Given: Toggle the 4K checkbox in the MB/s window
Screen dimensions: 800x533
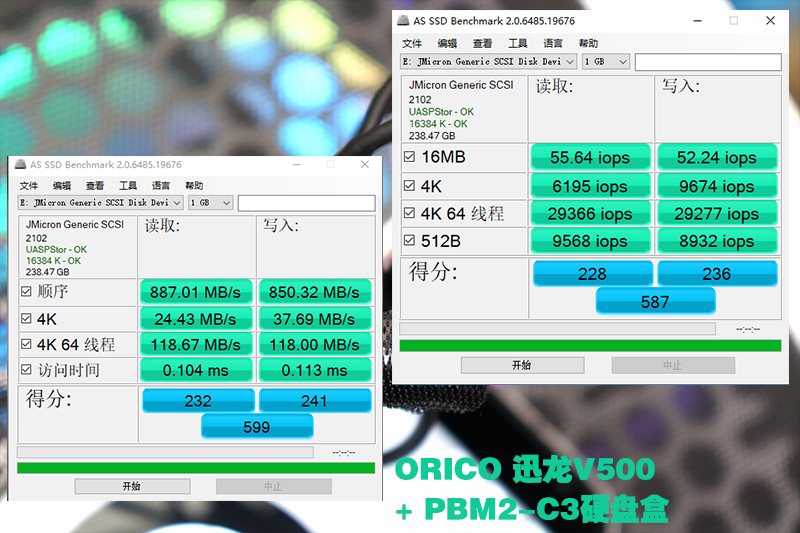Looking at the screenshot, I should tap(26, 319).
